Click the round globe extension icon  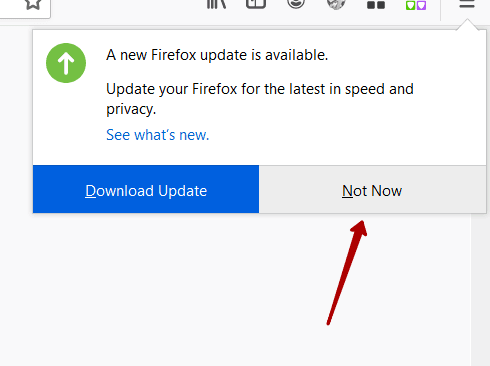(x=336, y=4)
